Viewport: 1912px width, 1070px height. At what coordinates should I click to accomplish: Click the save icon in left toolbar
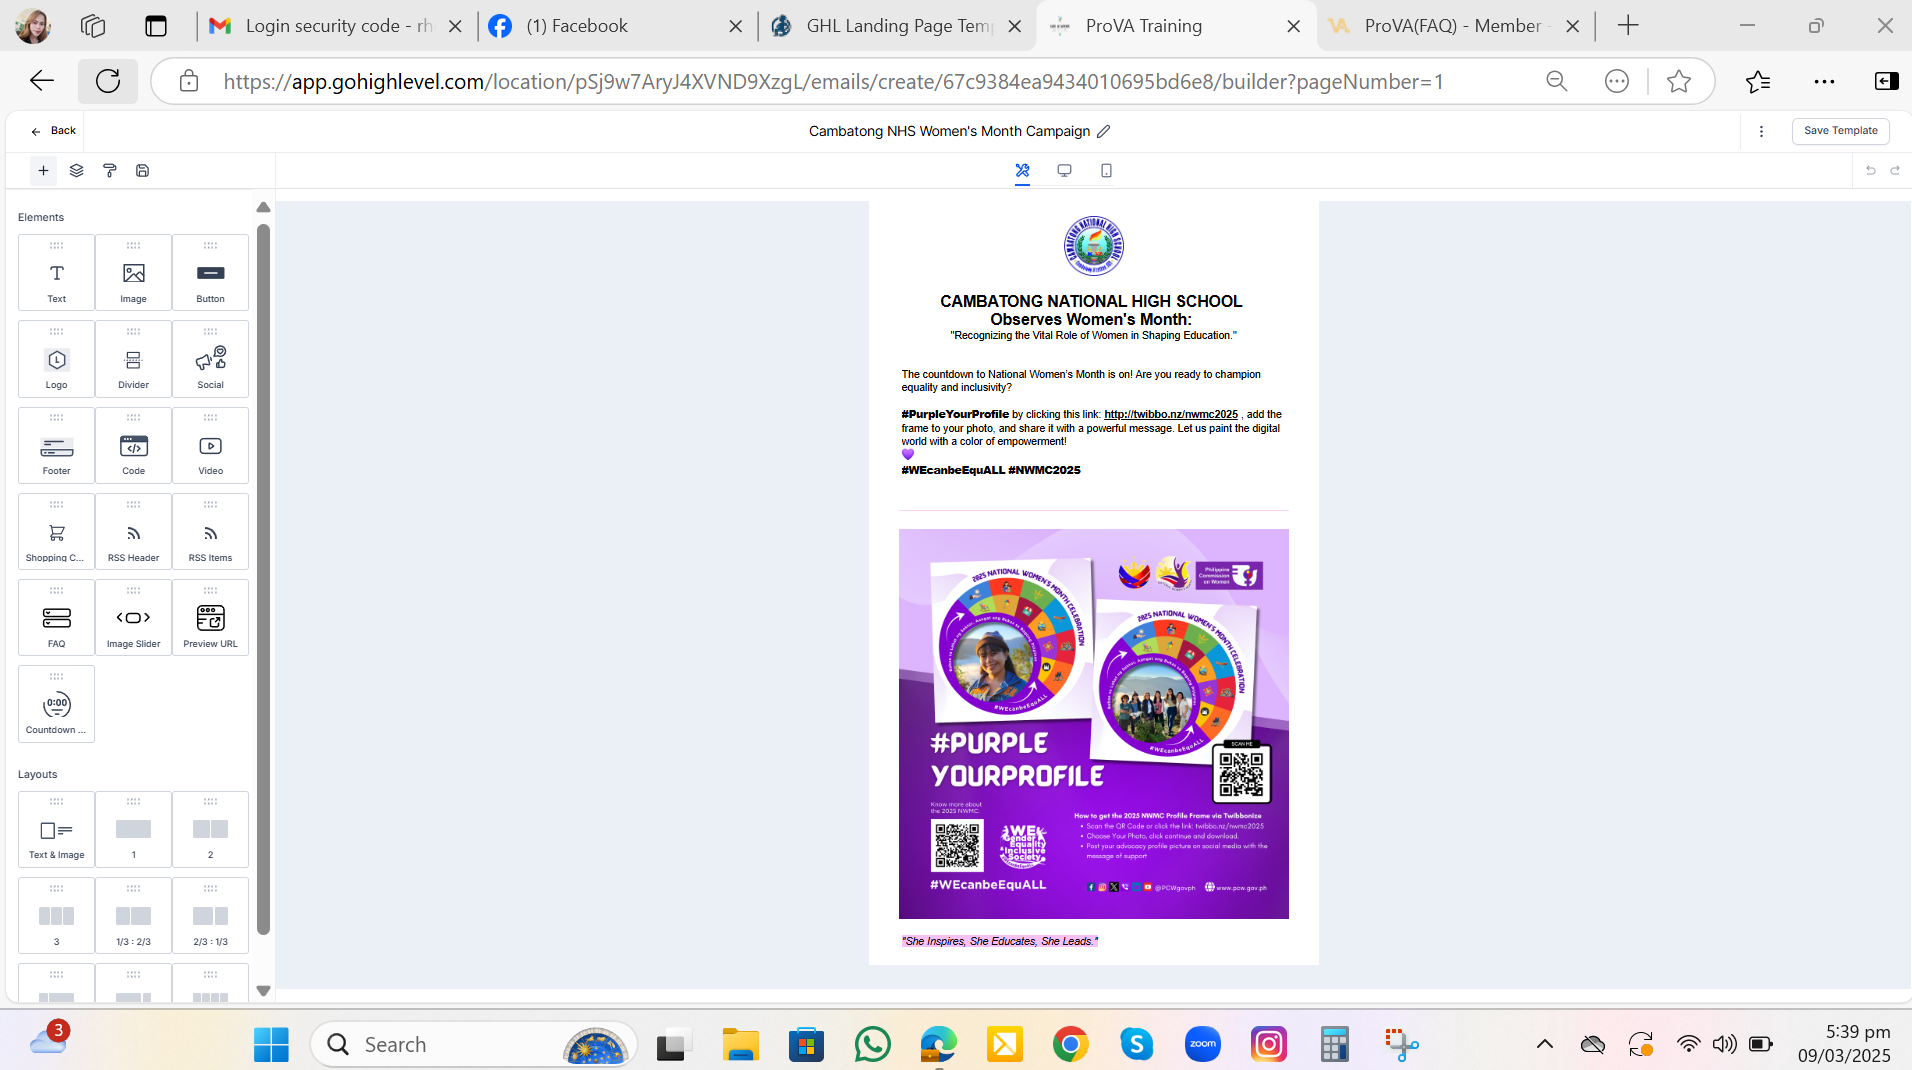point(143,171)
